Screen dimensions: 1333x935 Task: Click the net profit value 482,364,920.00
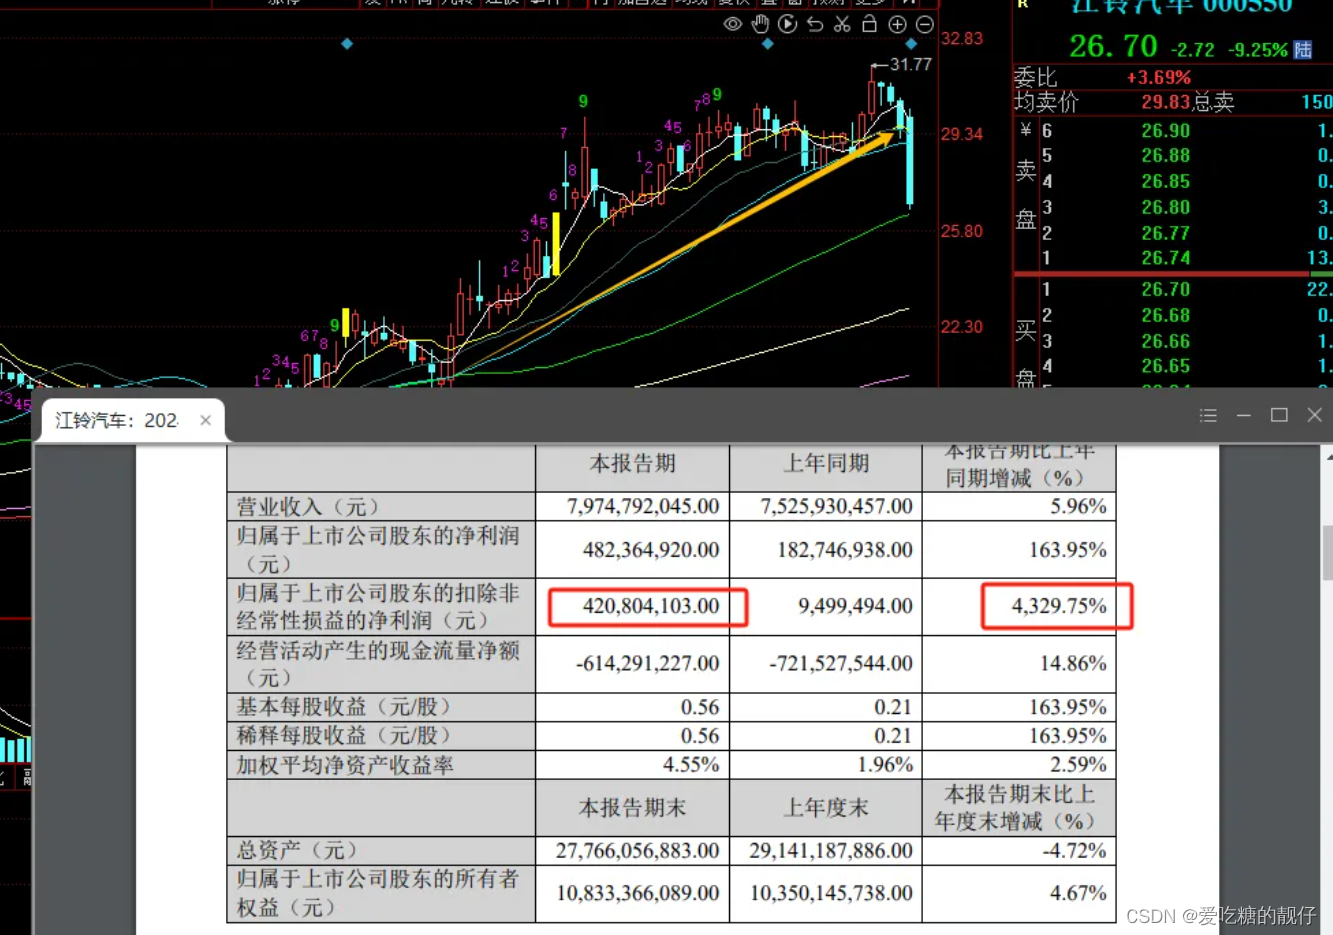651,550
